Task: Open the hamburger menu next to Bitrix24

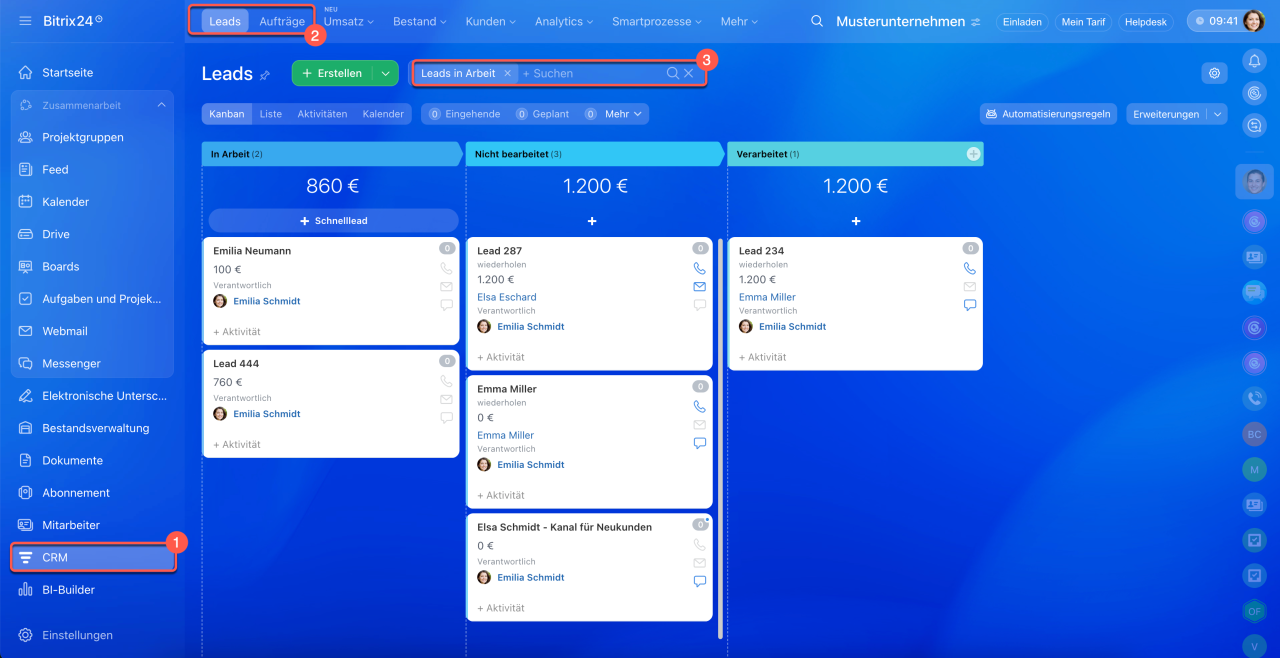Action: (25, 21)
